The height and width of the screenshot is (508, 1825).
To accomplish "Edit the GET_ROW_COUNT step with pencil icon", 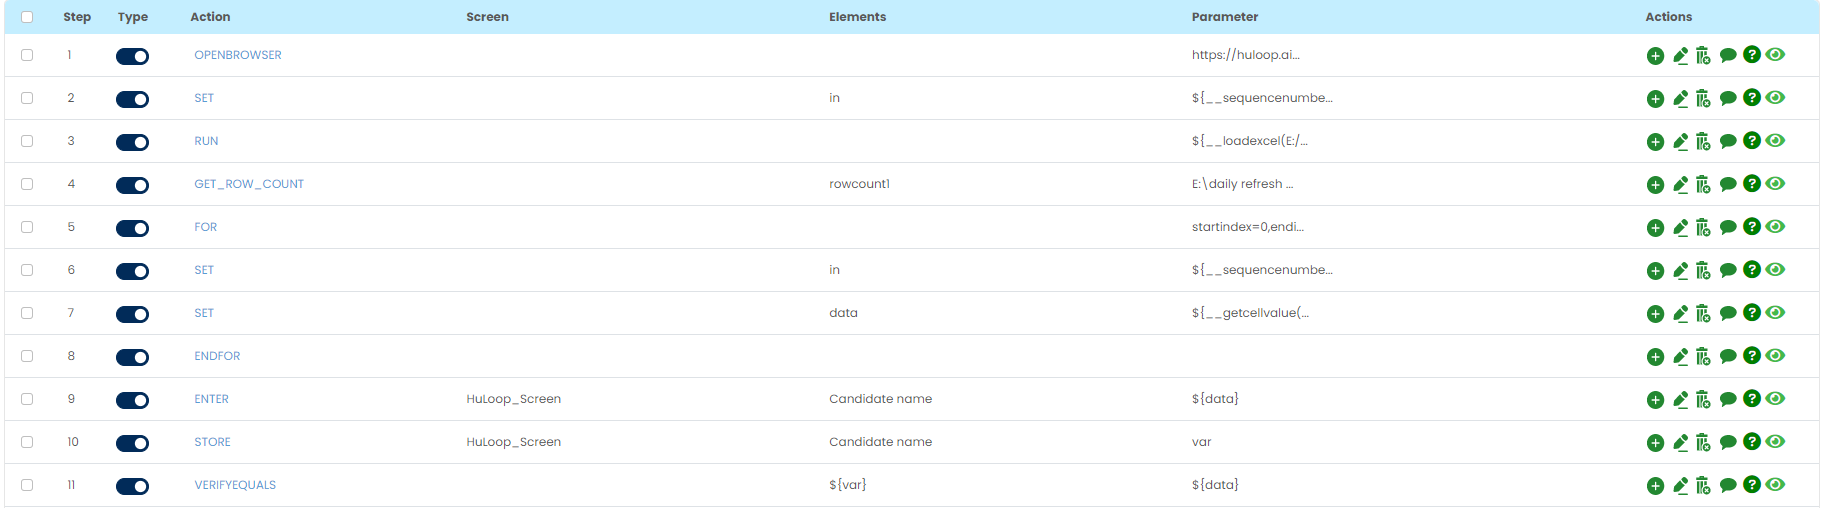I will click(1680, 185).
